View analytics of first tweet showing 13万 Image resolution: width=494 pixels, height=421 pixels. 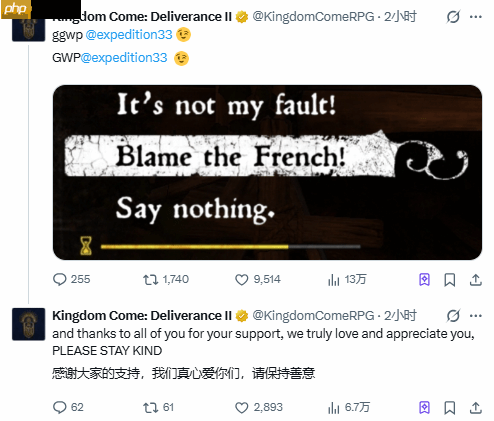coord(347,279)
